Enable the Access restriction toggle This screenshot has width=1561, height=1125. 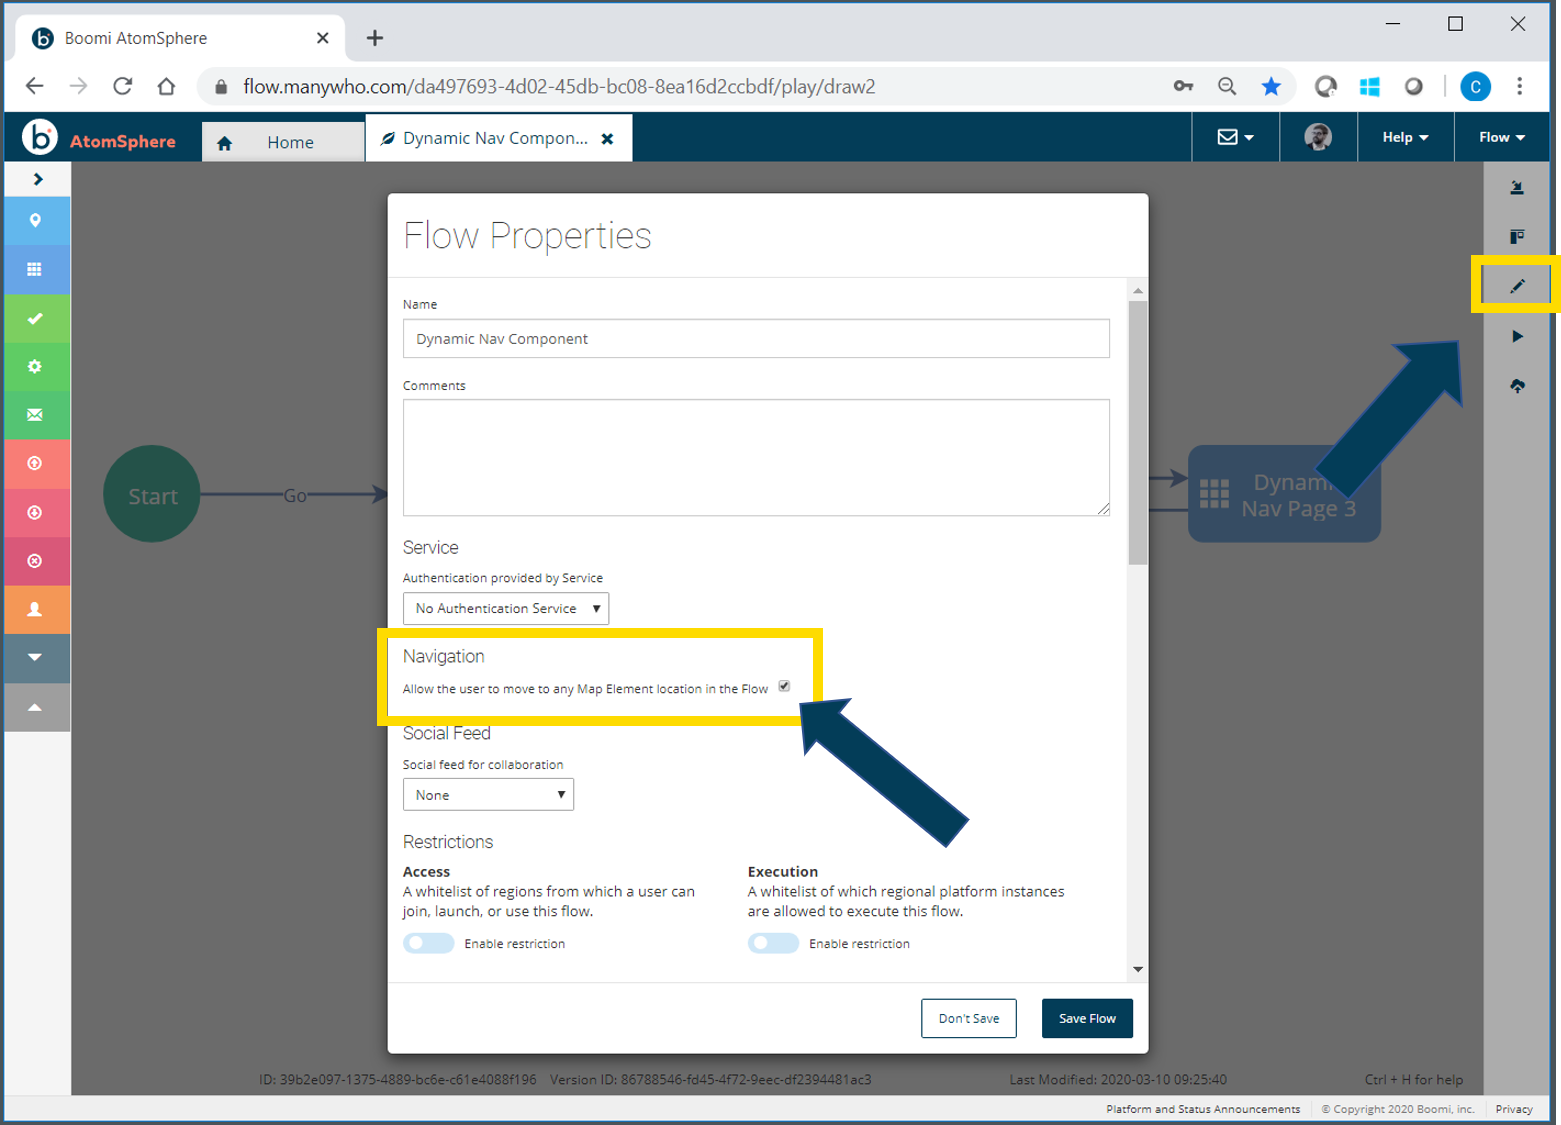[428, 942]
